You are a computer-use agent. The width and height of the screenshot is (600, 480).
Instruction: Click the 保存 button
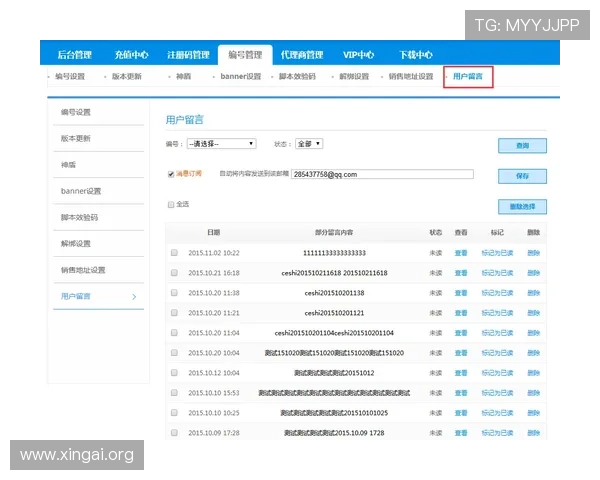click(x=522, y=176)
